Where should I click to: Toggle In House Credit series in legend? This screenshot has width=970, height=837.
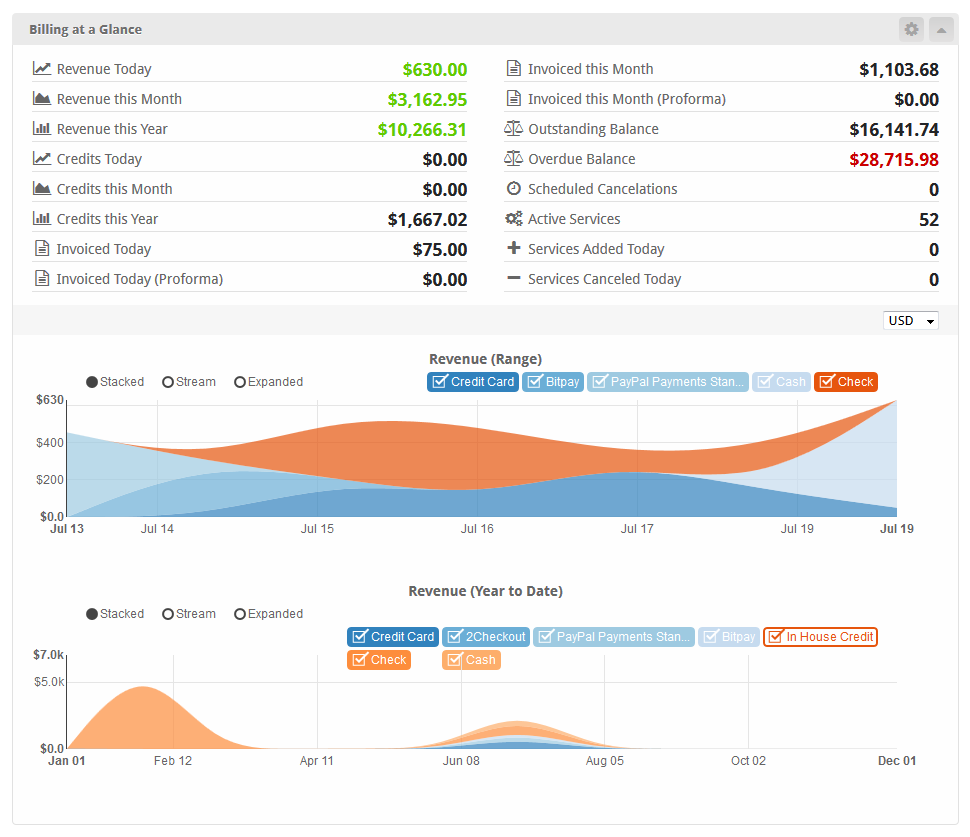pos(820,637)
